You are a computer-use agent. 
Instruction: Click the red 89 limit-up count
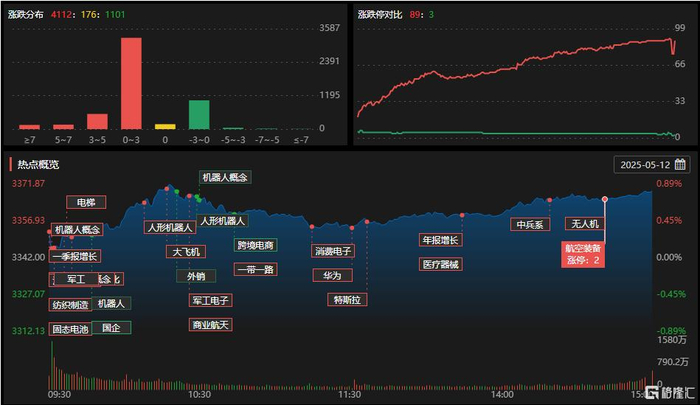(415, 14)
